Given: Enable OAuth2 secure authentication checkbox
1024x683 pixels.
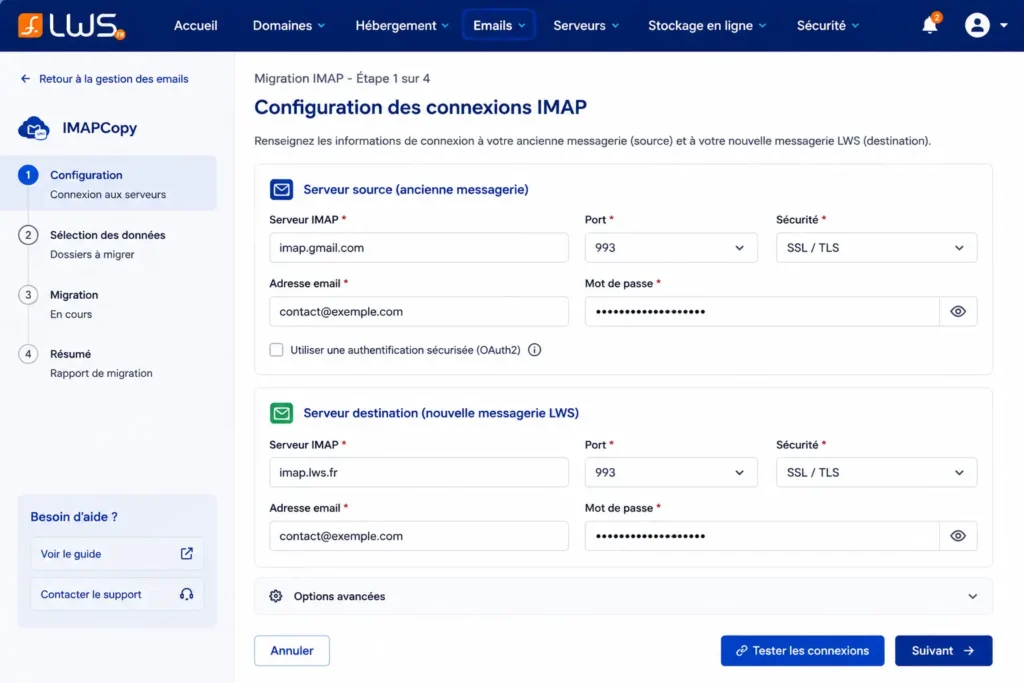Looking at the screenshot, I should (276, 350).
